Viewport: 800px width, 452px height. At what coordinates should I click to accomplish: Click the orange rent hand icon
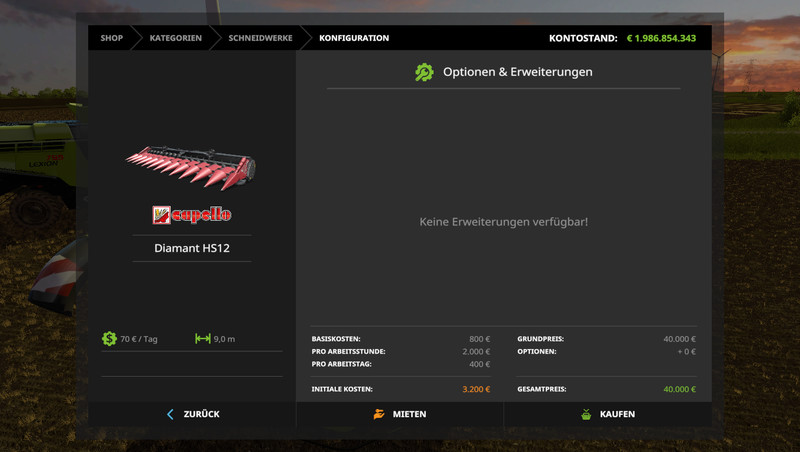coord(379,414)
